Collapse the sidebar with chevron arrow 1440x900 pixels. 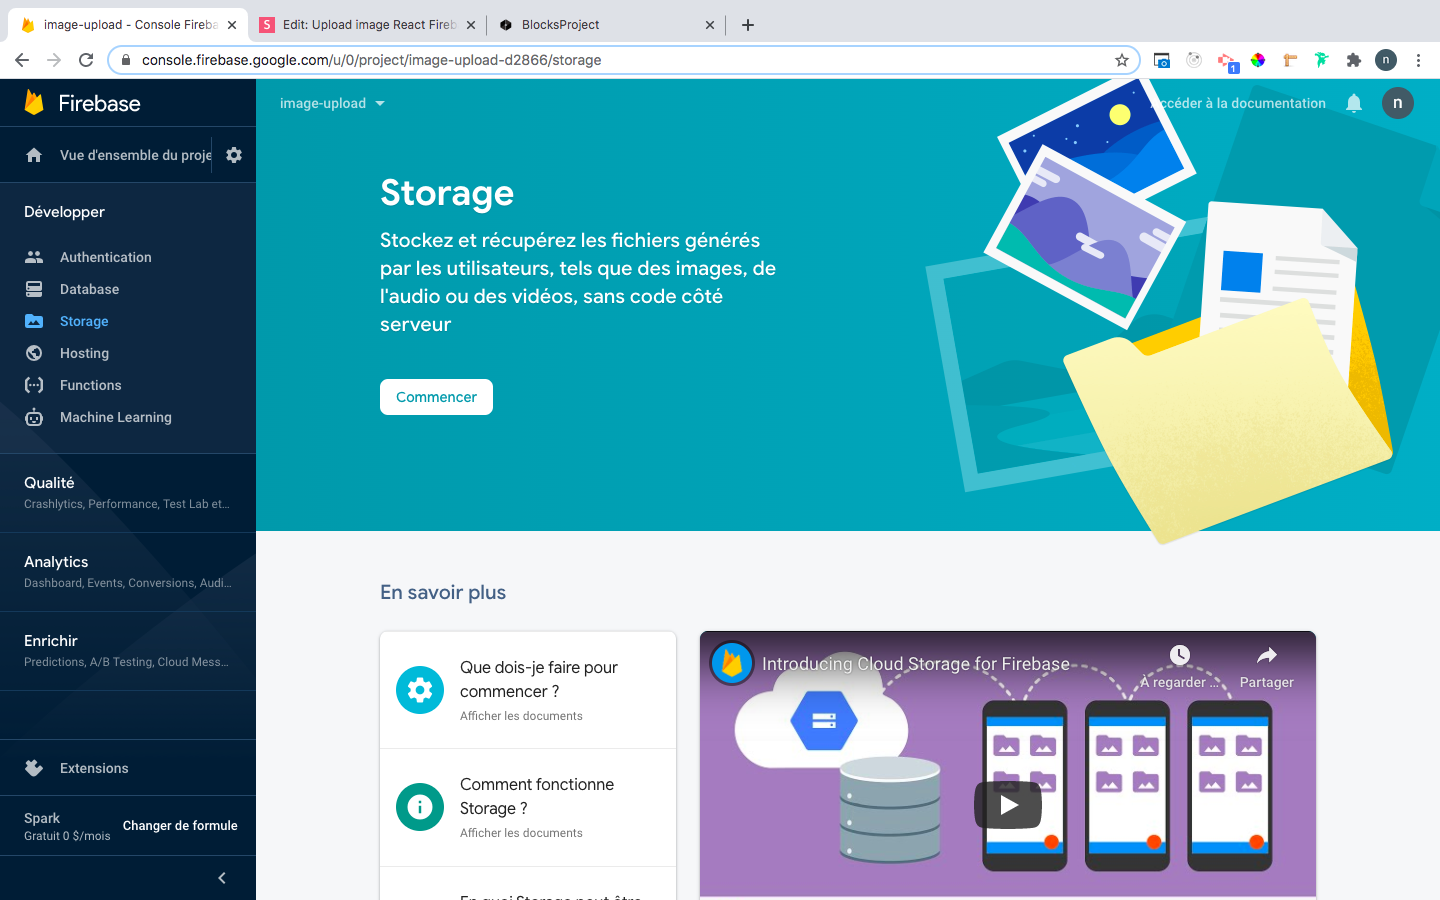click(x=222, y=878)
